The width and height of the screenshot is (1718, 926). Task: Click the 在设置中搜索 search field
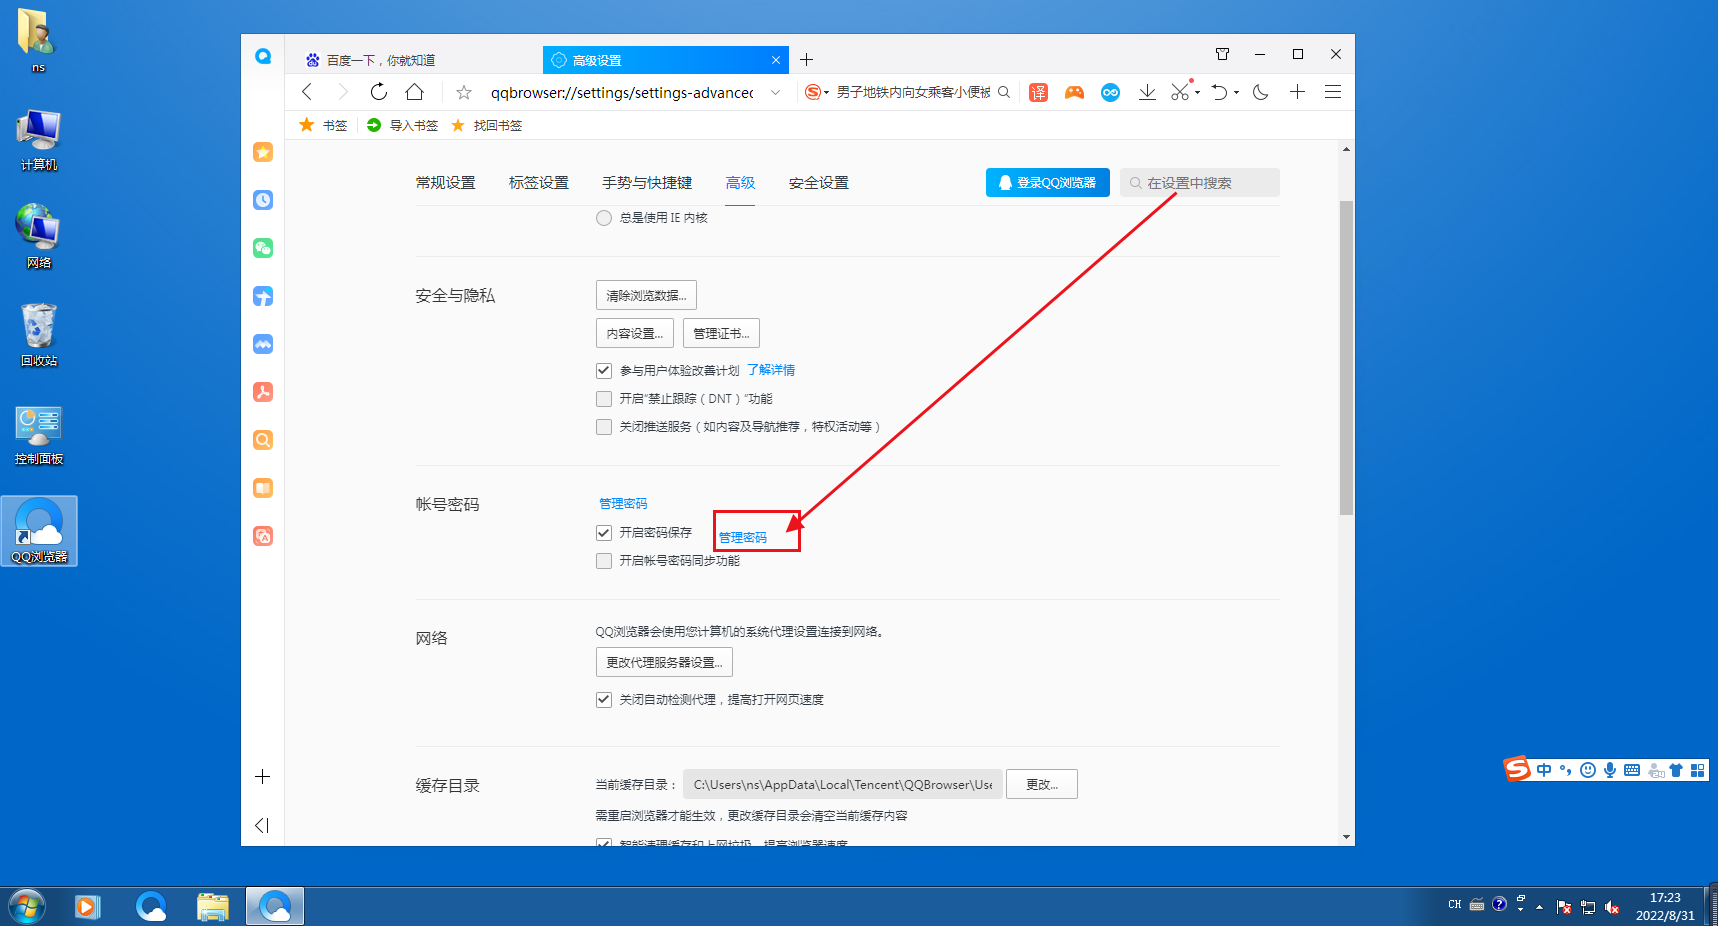point(1199,183)
